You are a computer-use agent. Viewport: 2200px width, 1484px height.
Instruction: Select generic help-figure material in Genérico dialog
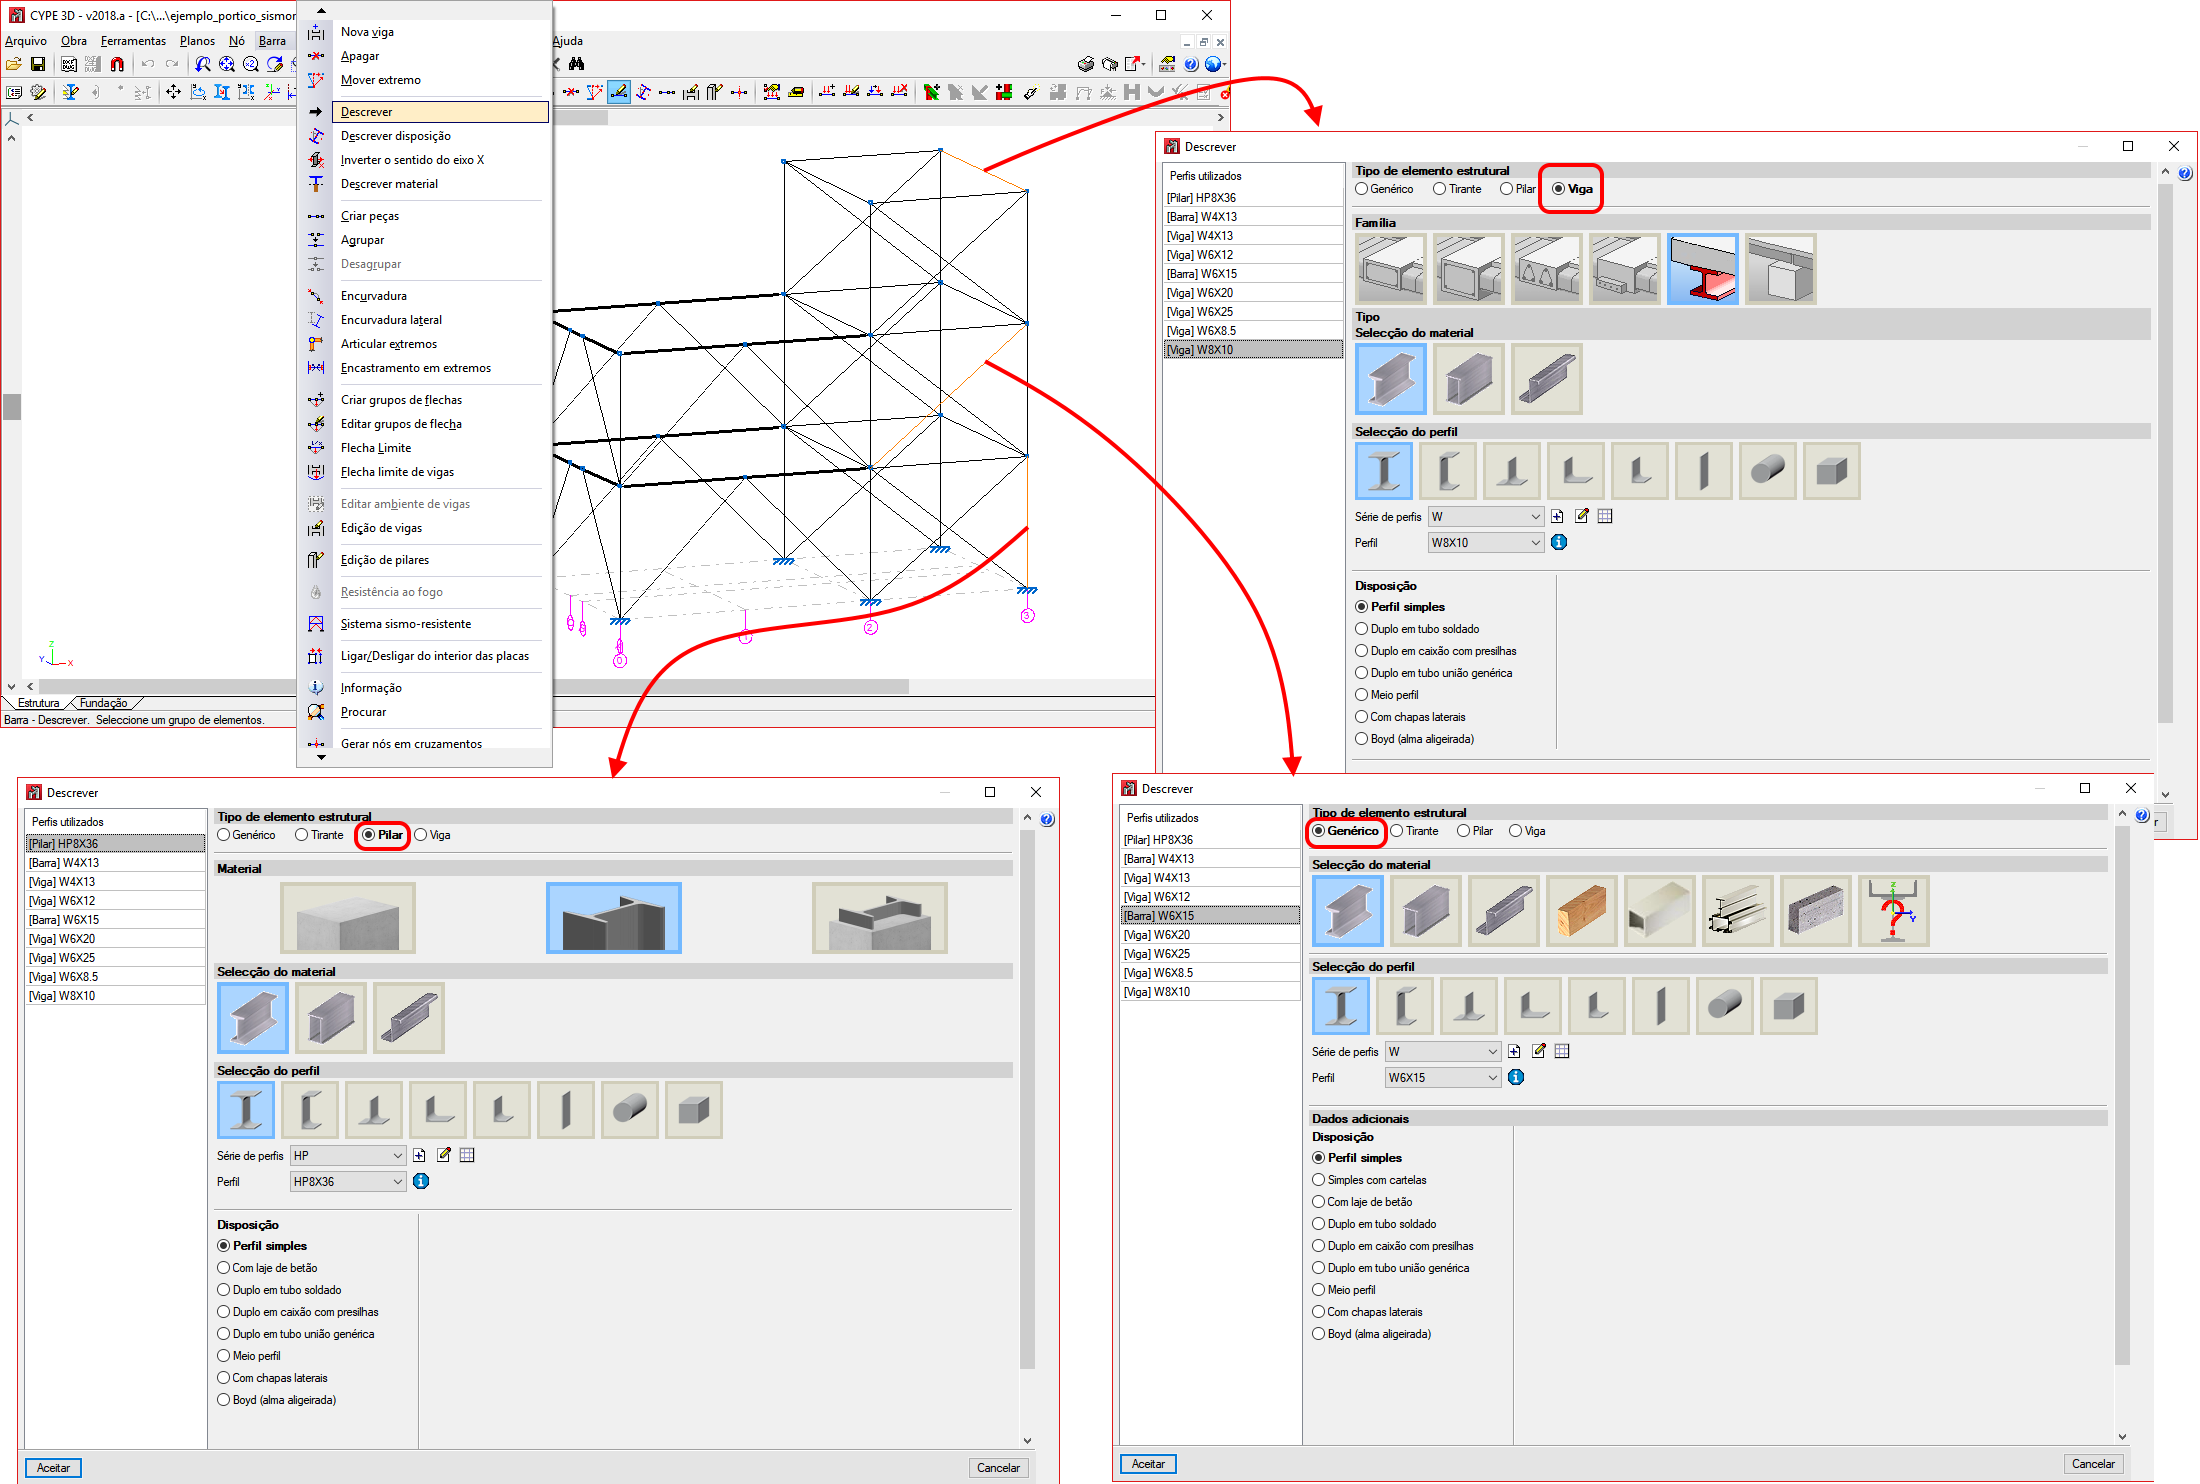(x=1893, y=911)
